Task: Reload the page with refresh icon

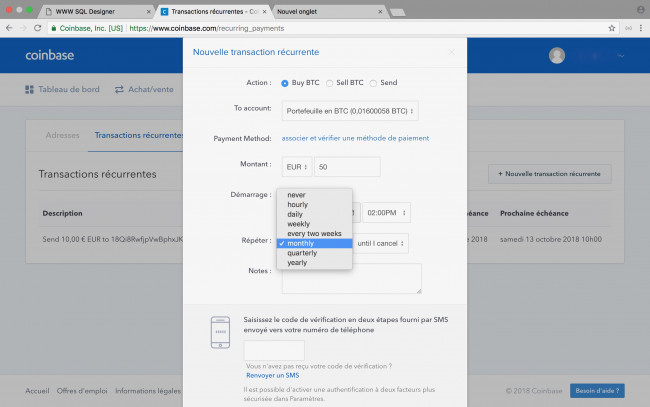Action: pos(37,28)
